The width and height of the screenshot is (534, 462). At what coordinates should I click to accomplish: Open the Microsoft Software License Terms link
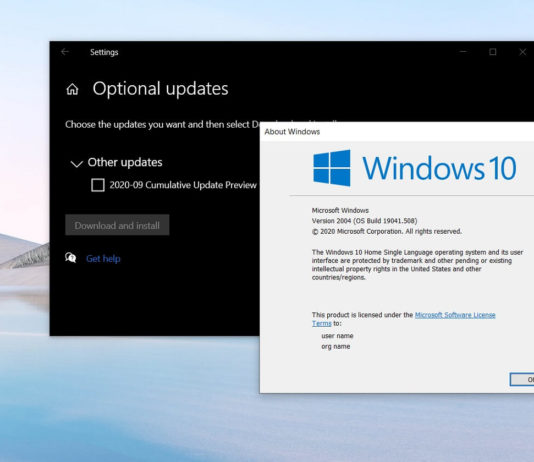(x=404, y=319)
